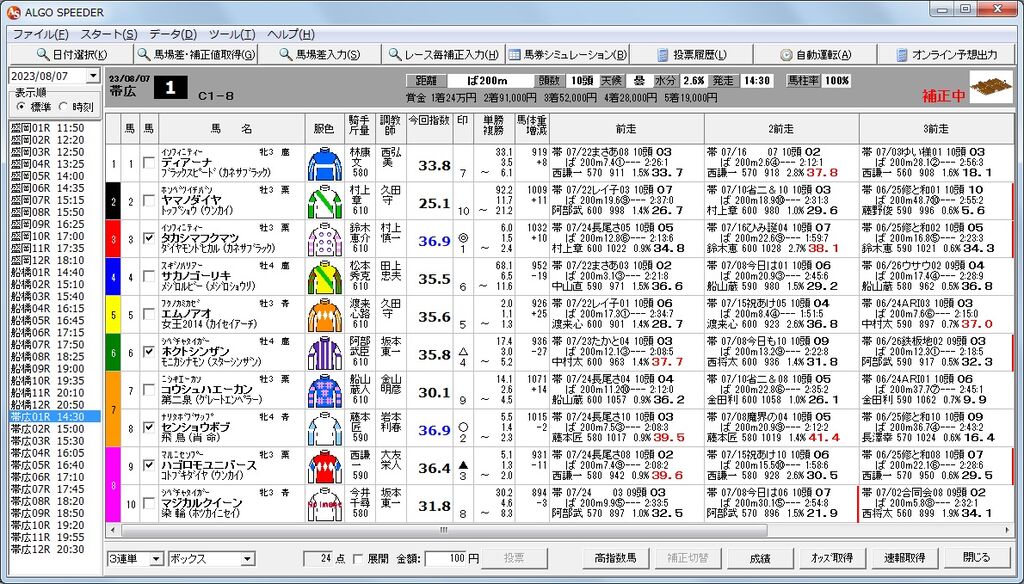Open the date dropdown showing 2023/08/07
1024x584 pixels.
pyautogui.click(x=93, y=76)
